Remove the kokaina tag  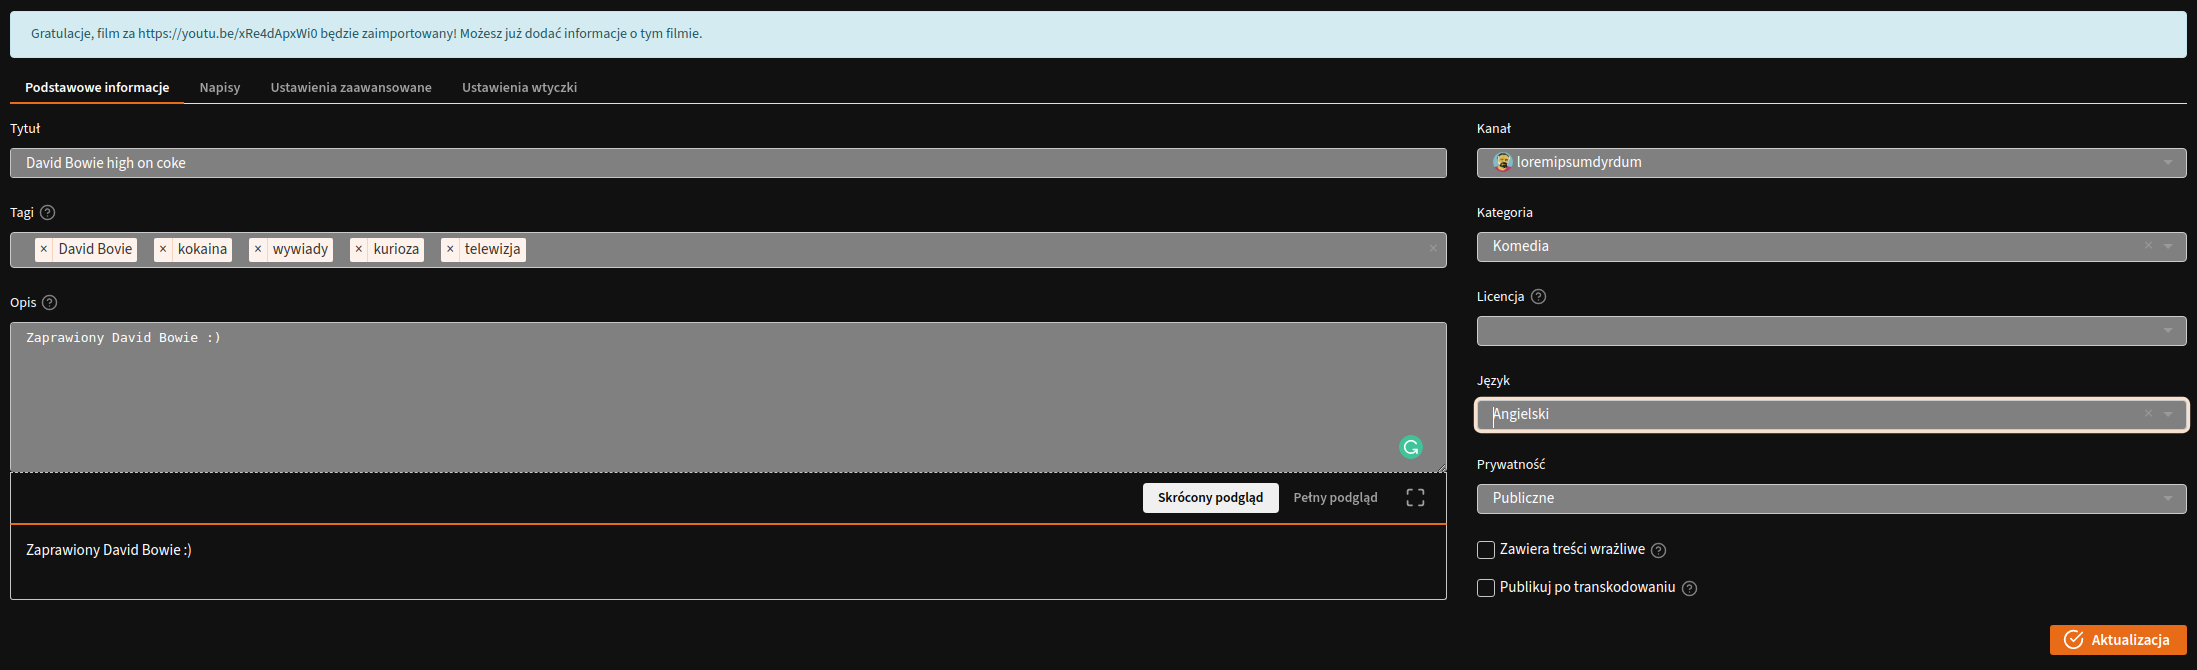tap(163, 249)
